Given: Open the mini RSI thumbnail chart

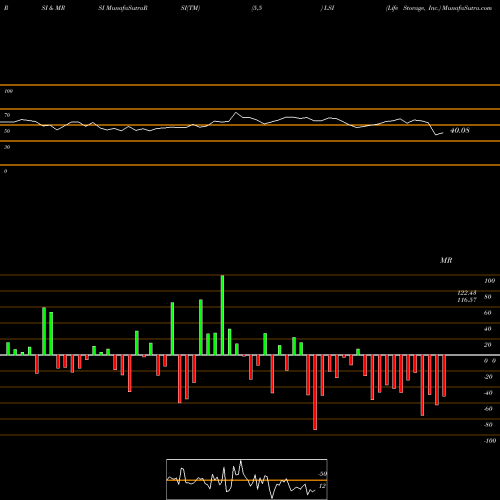Looking at the screenshot, I should click(x=247, y=479).
